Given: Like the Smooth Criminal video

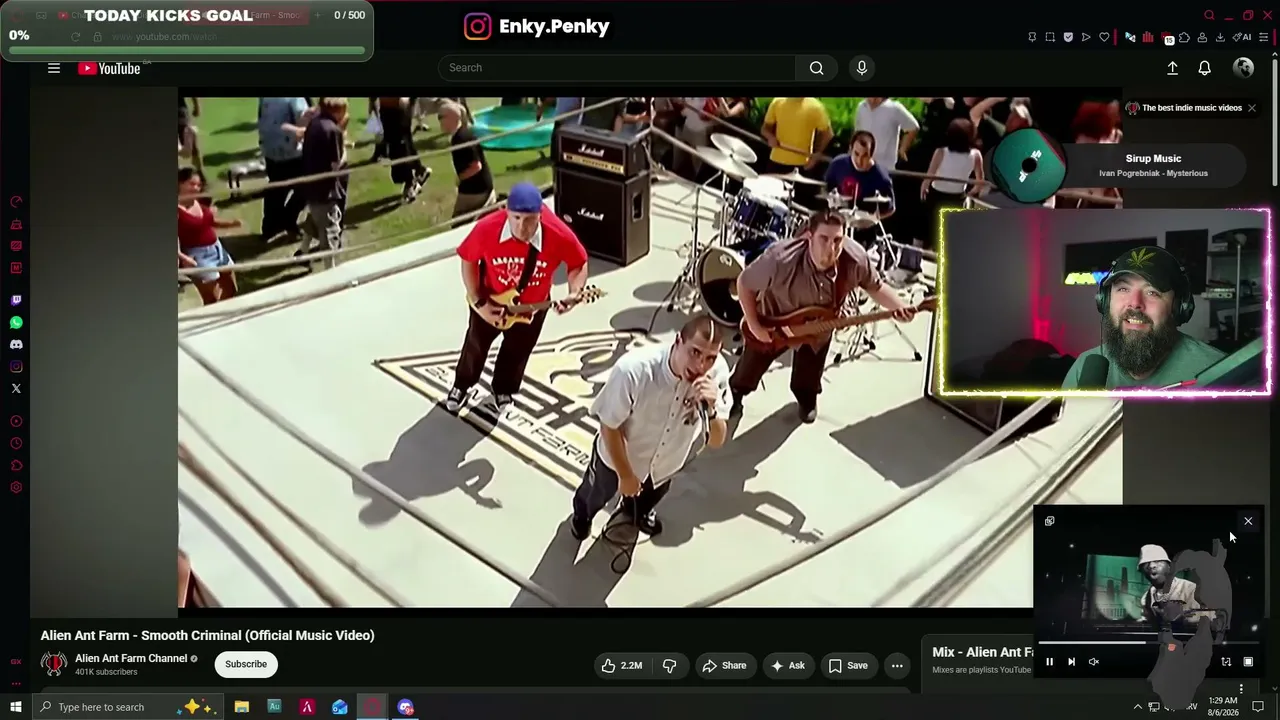Looking at the screenshot, I should [622, 666].
